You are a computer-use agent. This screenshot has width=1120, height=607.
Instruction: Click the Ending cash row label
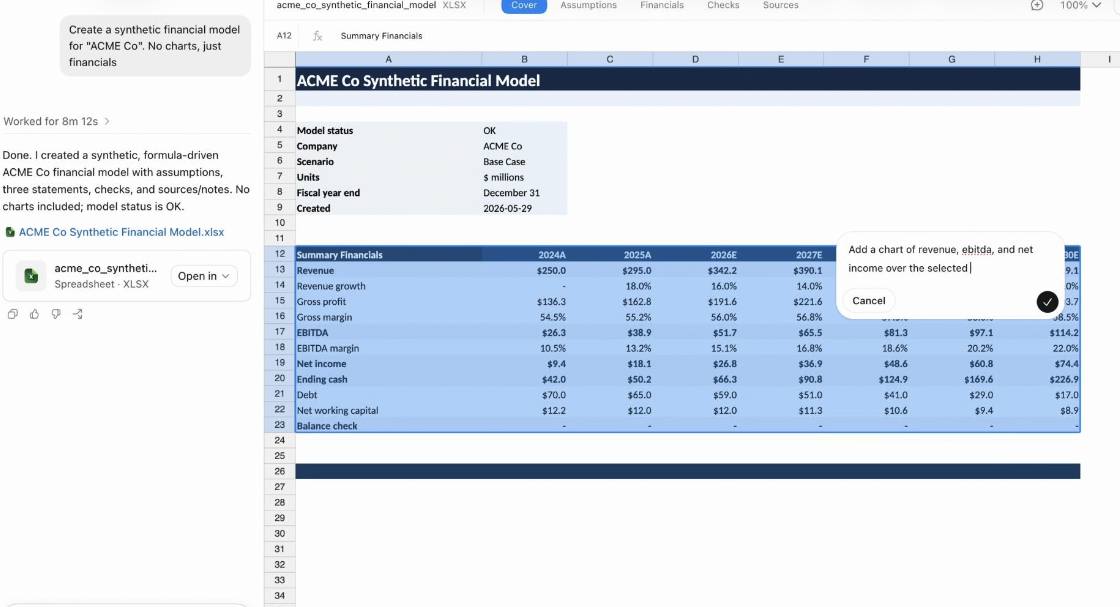(389, 379)
